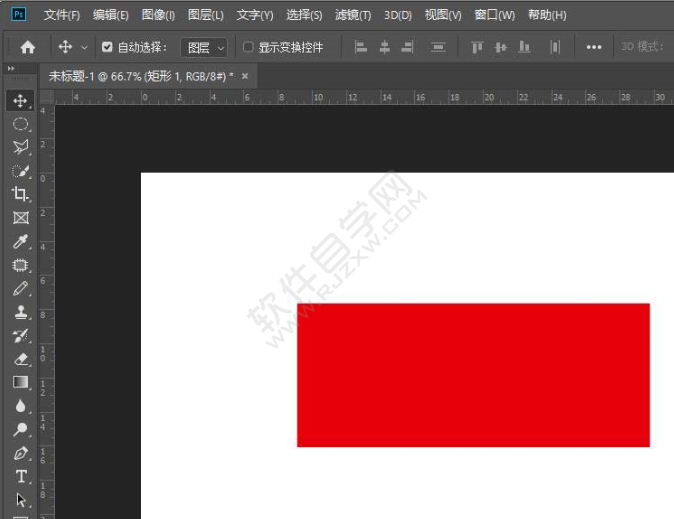Enable the 显示变换控件 checkbox
This screenshot has width=674, height=519.
(249, 47)
